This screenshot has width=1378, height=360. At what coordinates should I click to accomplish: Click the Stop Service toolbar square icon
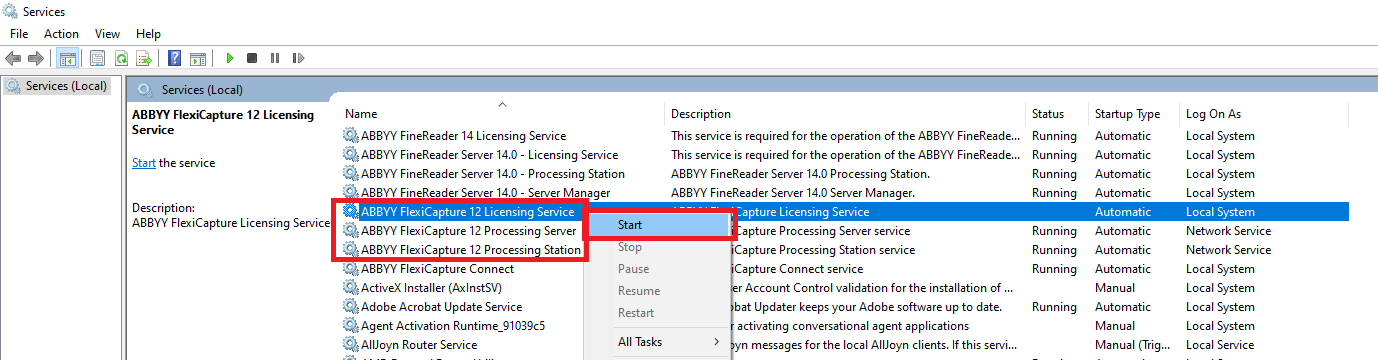point(252,59)
